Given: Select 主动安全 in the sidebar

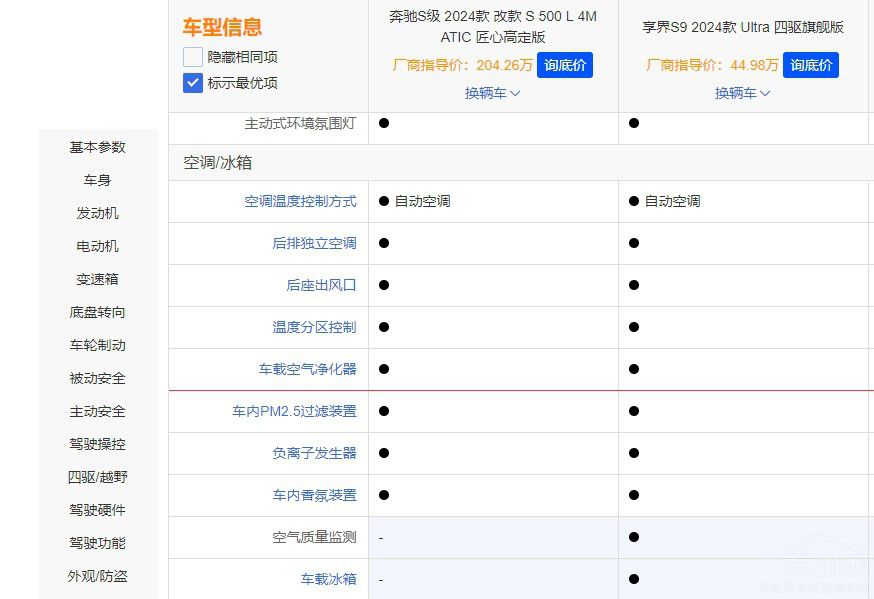Looking at the screenshot, I should tap(96, 411).
